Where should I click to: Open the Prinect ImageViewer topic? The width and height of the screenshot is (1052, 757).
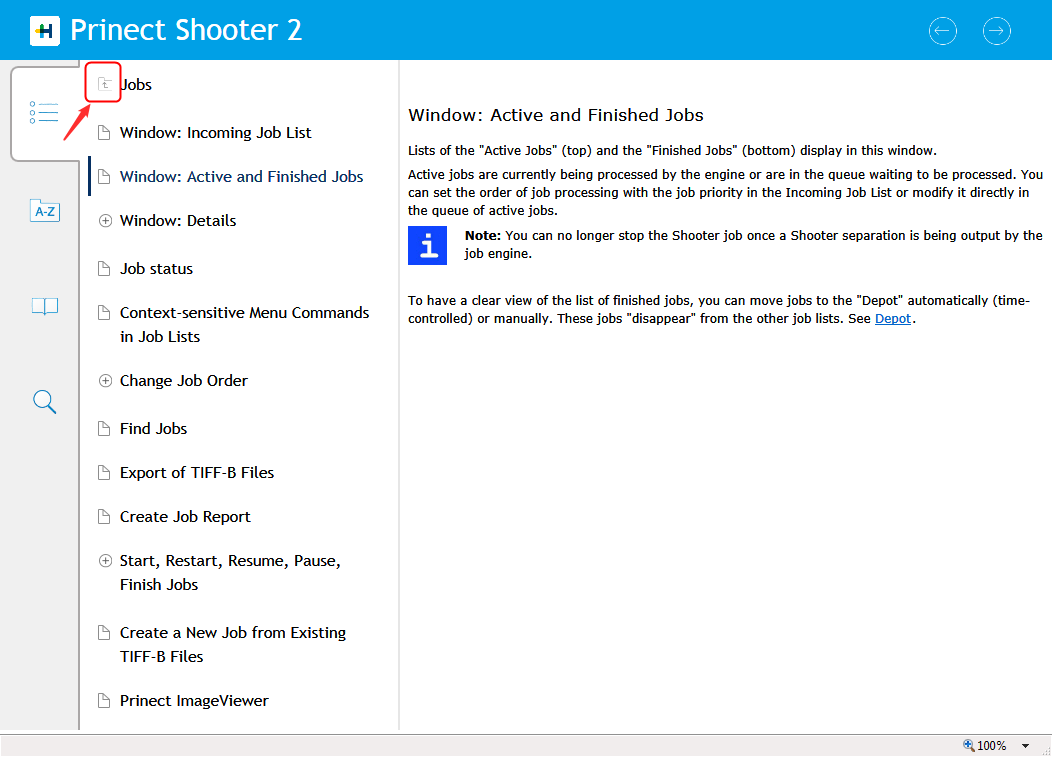[x=194, y=701]
